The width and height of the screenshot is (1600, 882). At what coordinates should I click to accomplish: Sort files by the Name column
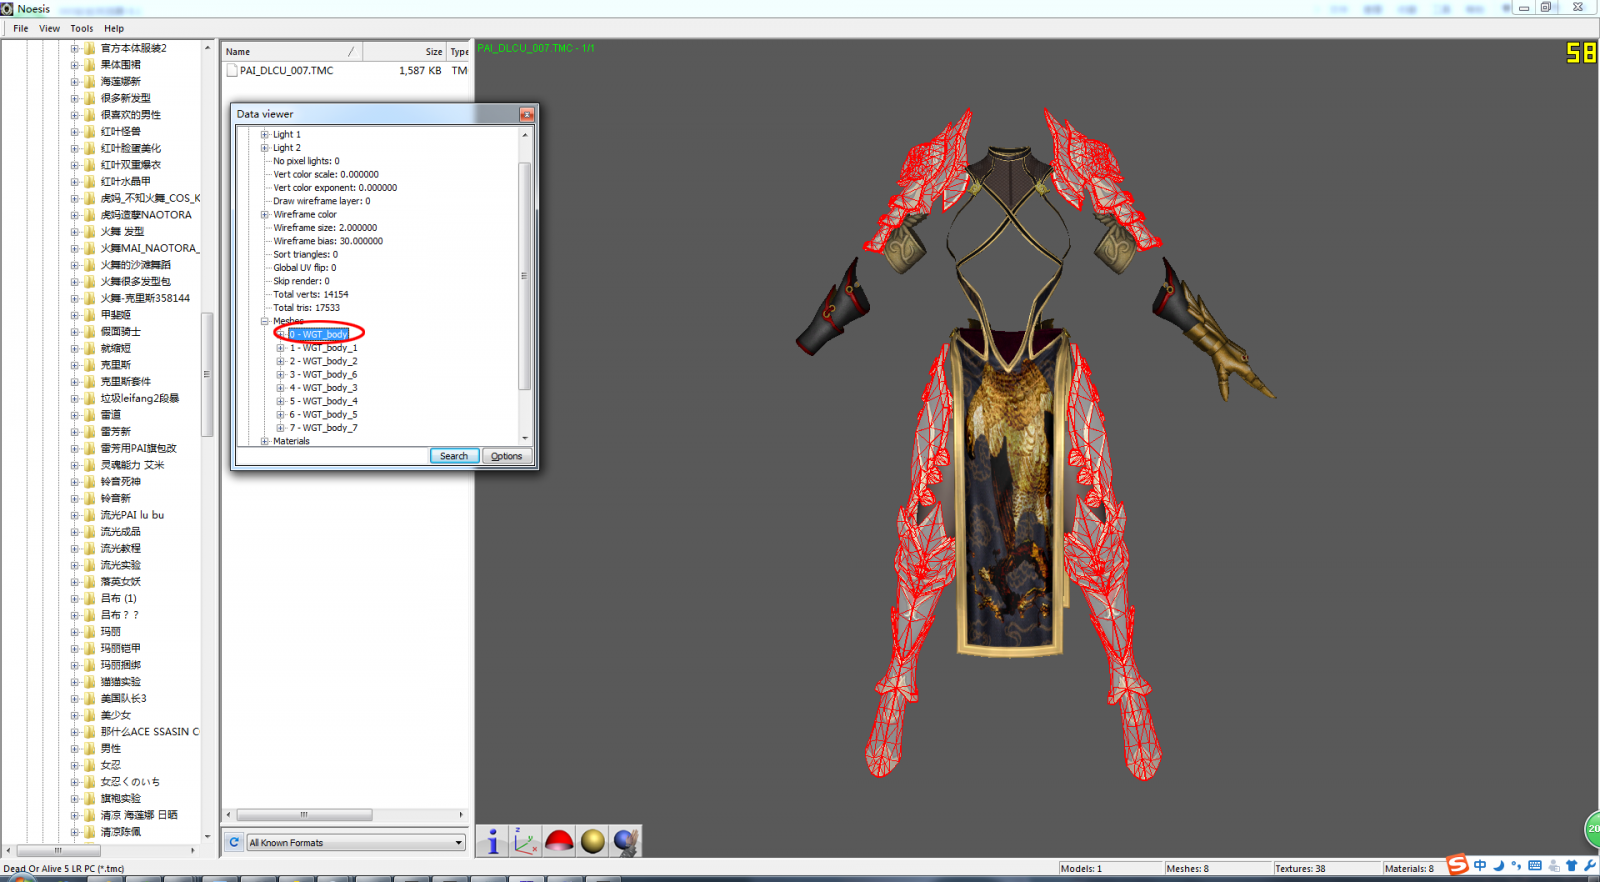point(292,52)
